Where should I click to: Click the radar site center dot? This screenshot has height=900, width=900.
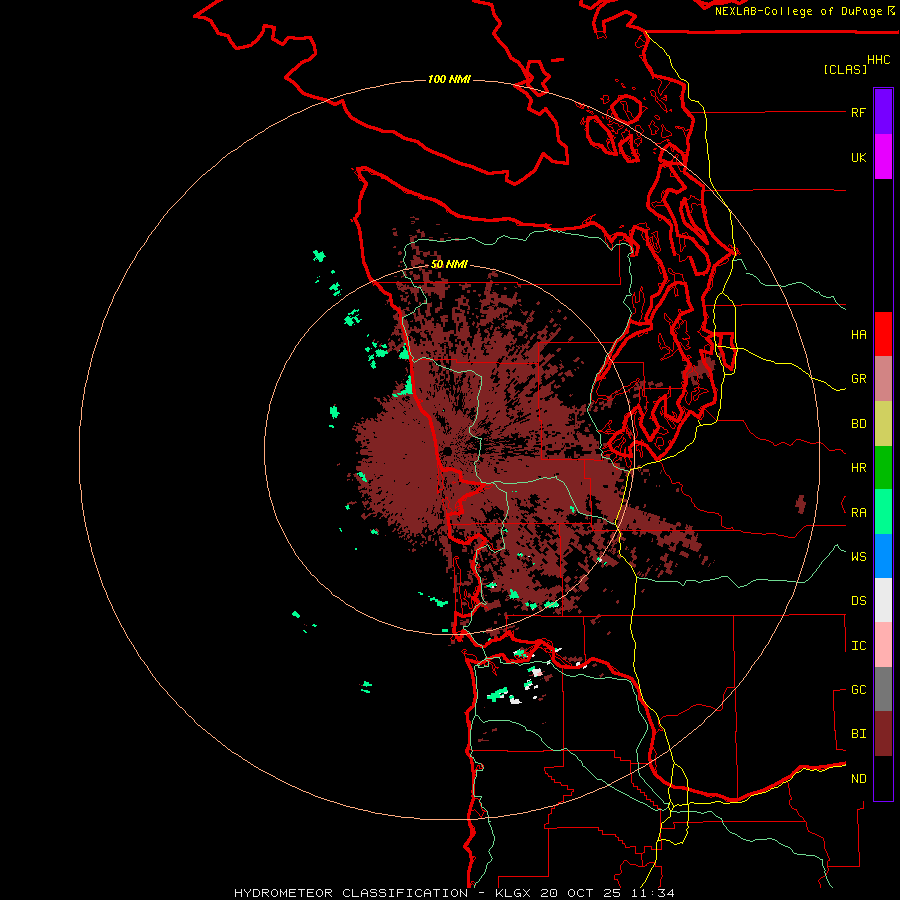coord(447,452)
